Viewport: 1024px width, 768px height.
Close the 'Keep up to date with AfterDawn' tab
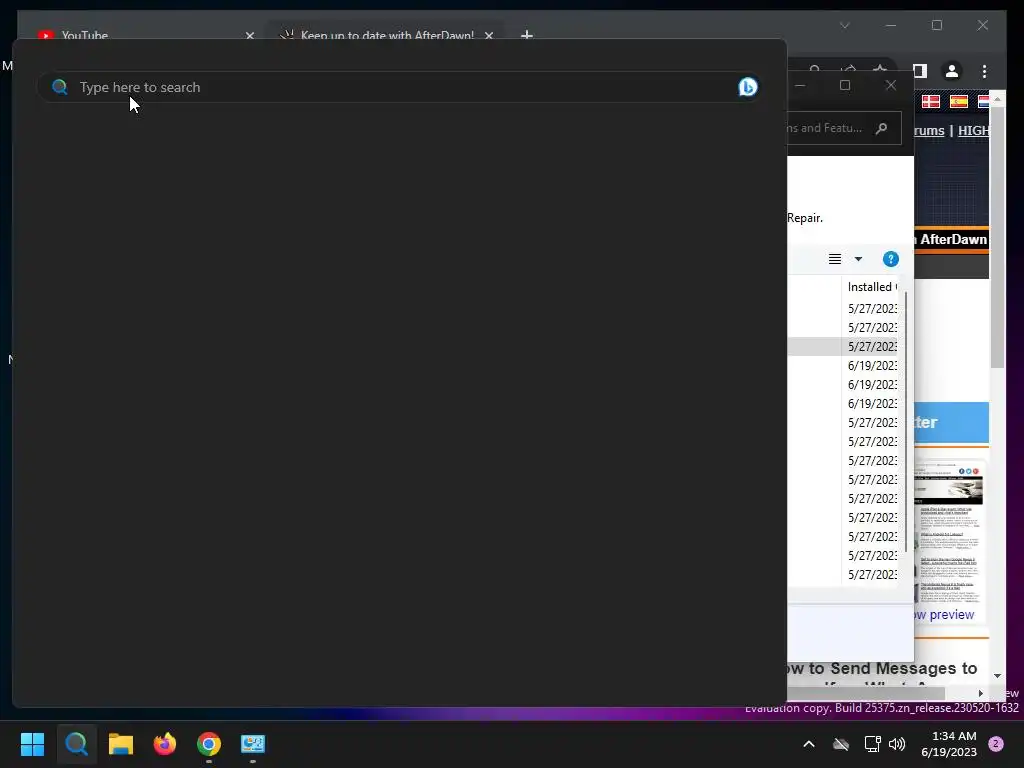488,35
